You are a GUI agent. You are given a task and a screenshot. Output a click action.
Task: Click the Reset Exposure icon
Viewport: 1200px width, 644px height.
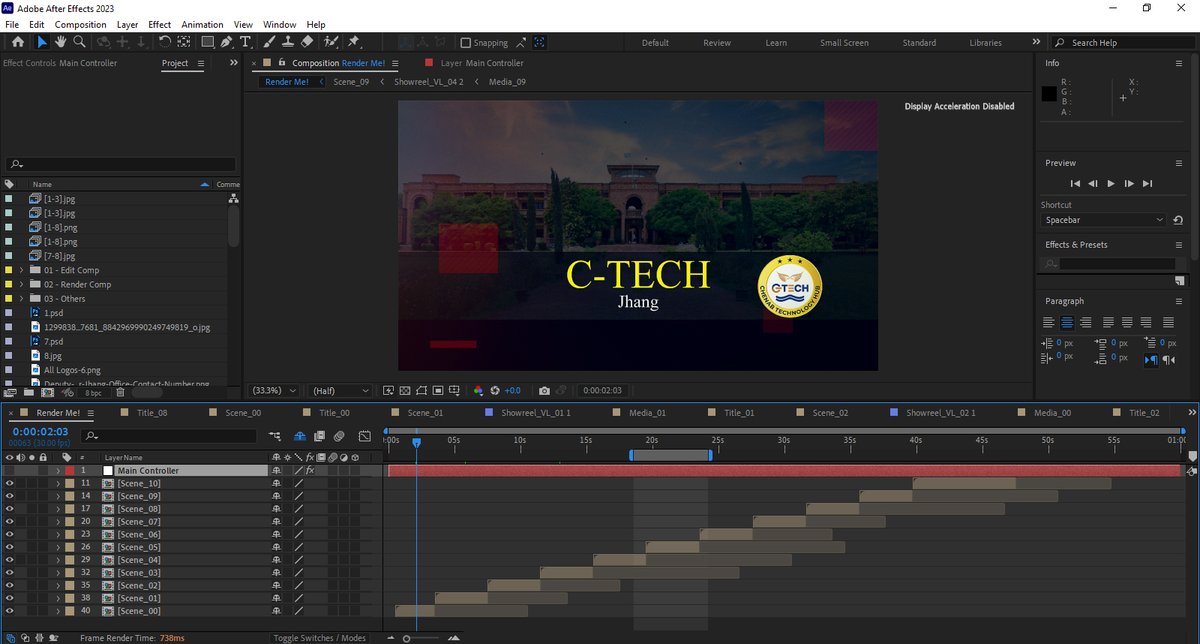pos(494,391)
